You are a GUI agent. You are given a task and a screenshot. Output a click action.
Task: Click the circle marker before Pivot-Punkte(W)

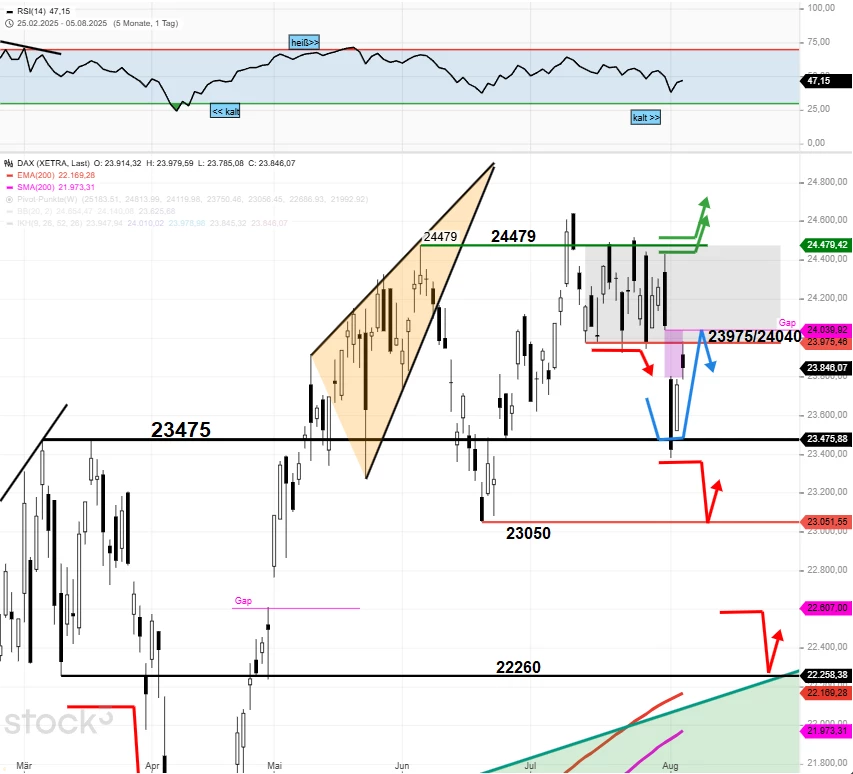(x=9, y=200)
